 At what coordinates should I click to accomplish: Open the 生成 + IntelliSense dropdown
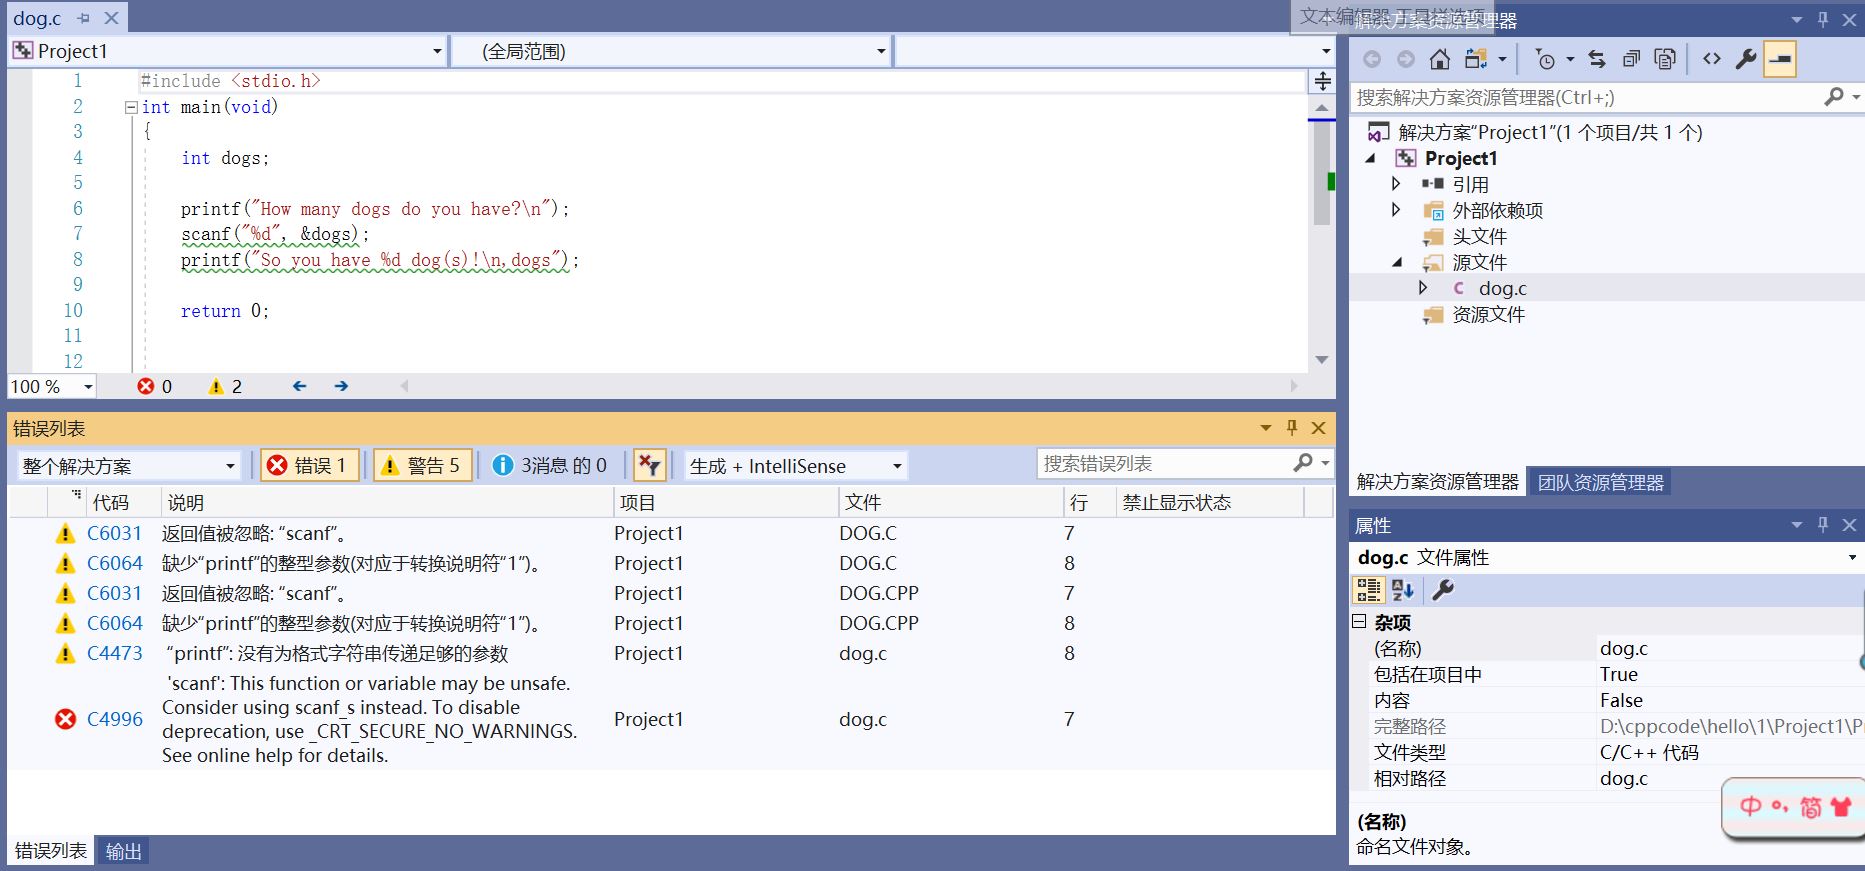897,466
